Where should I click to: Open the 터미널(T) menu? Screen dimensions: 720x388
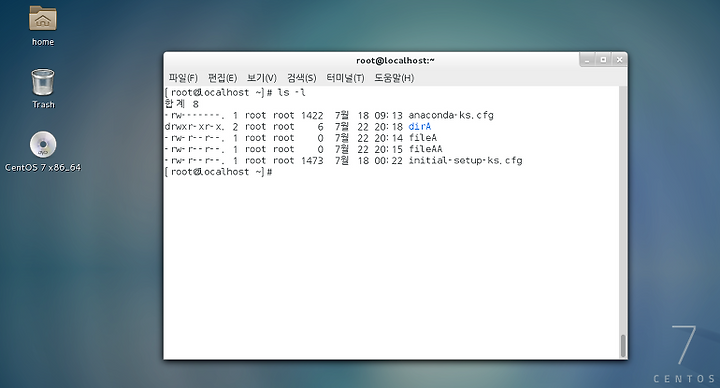(345, 78)
